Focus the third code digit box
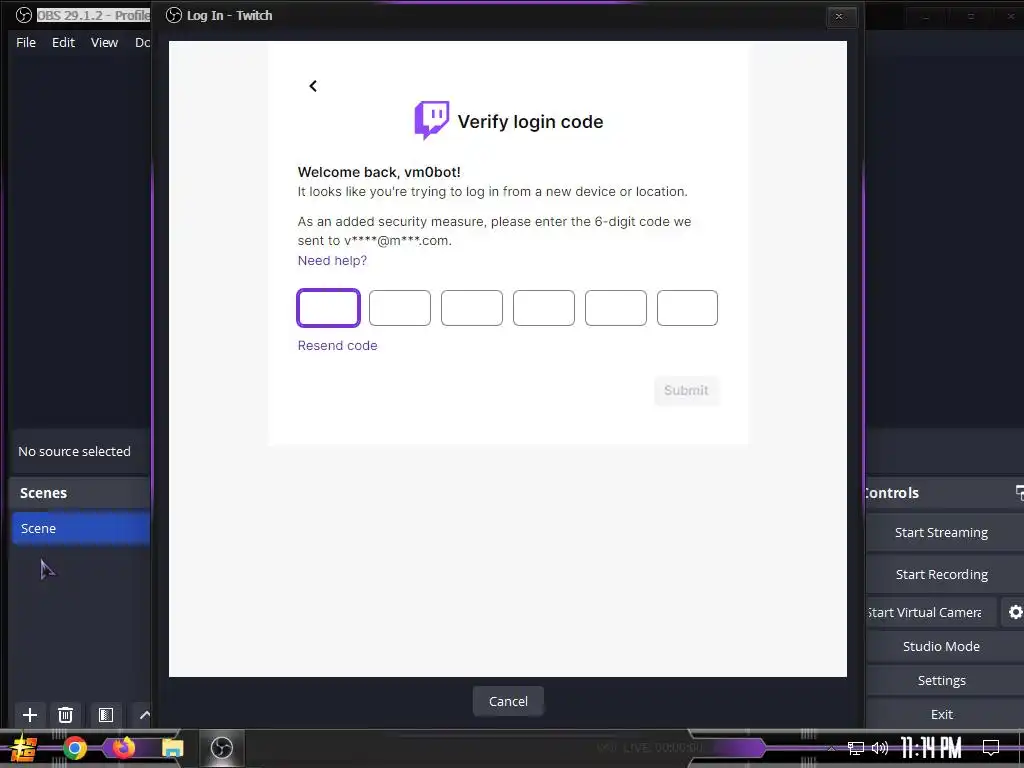 pos(472,308)
